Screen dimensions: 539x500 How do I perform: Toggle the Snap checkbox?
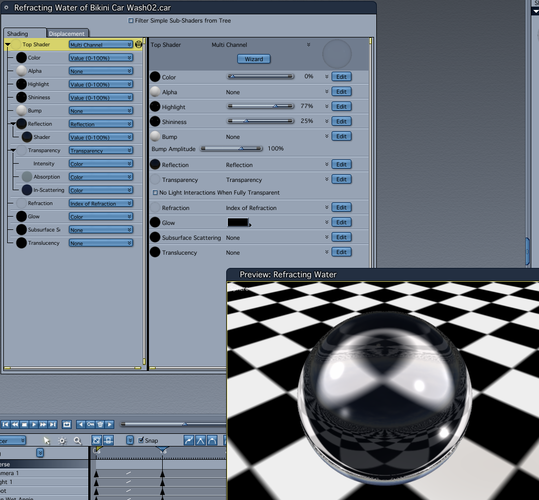coord(141,440)
